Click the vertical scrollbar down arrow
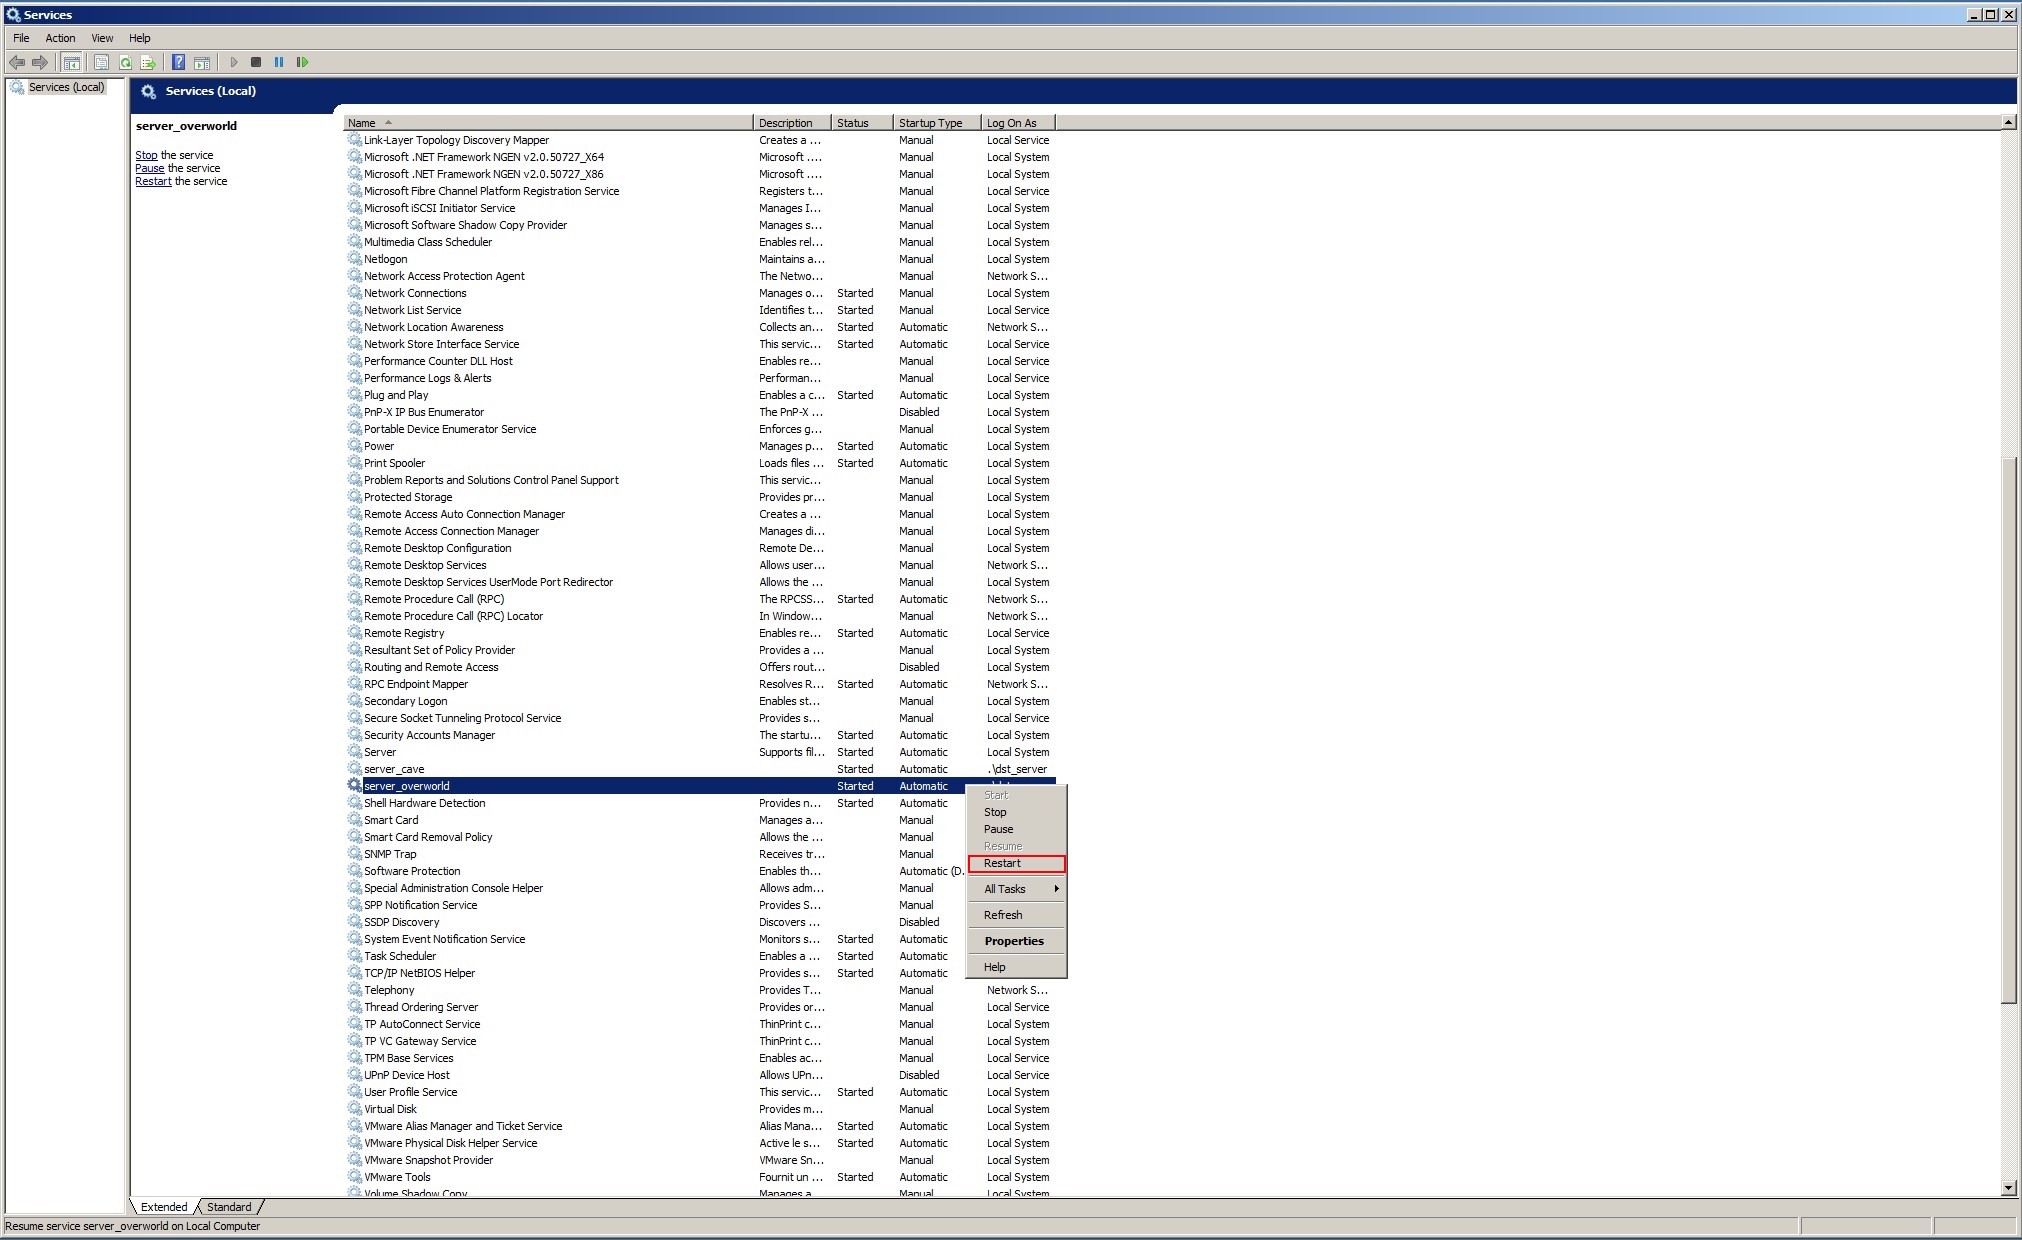The width and height of the screenshot is (2022, 1240). tap(2008, 1188)
